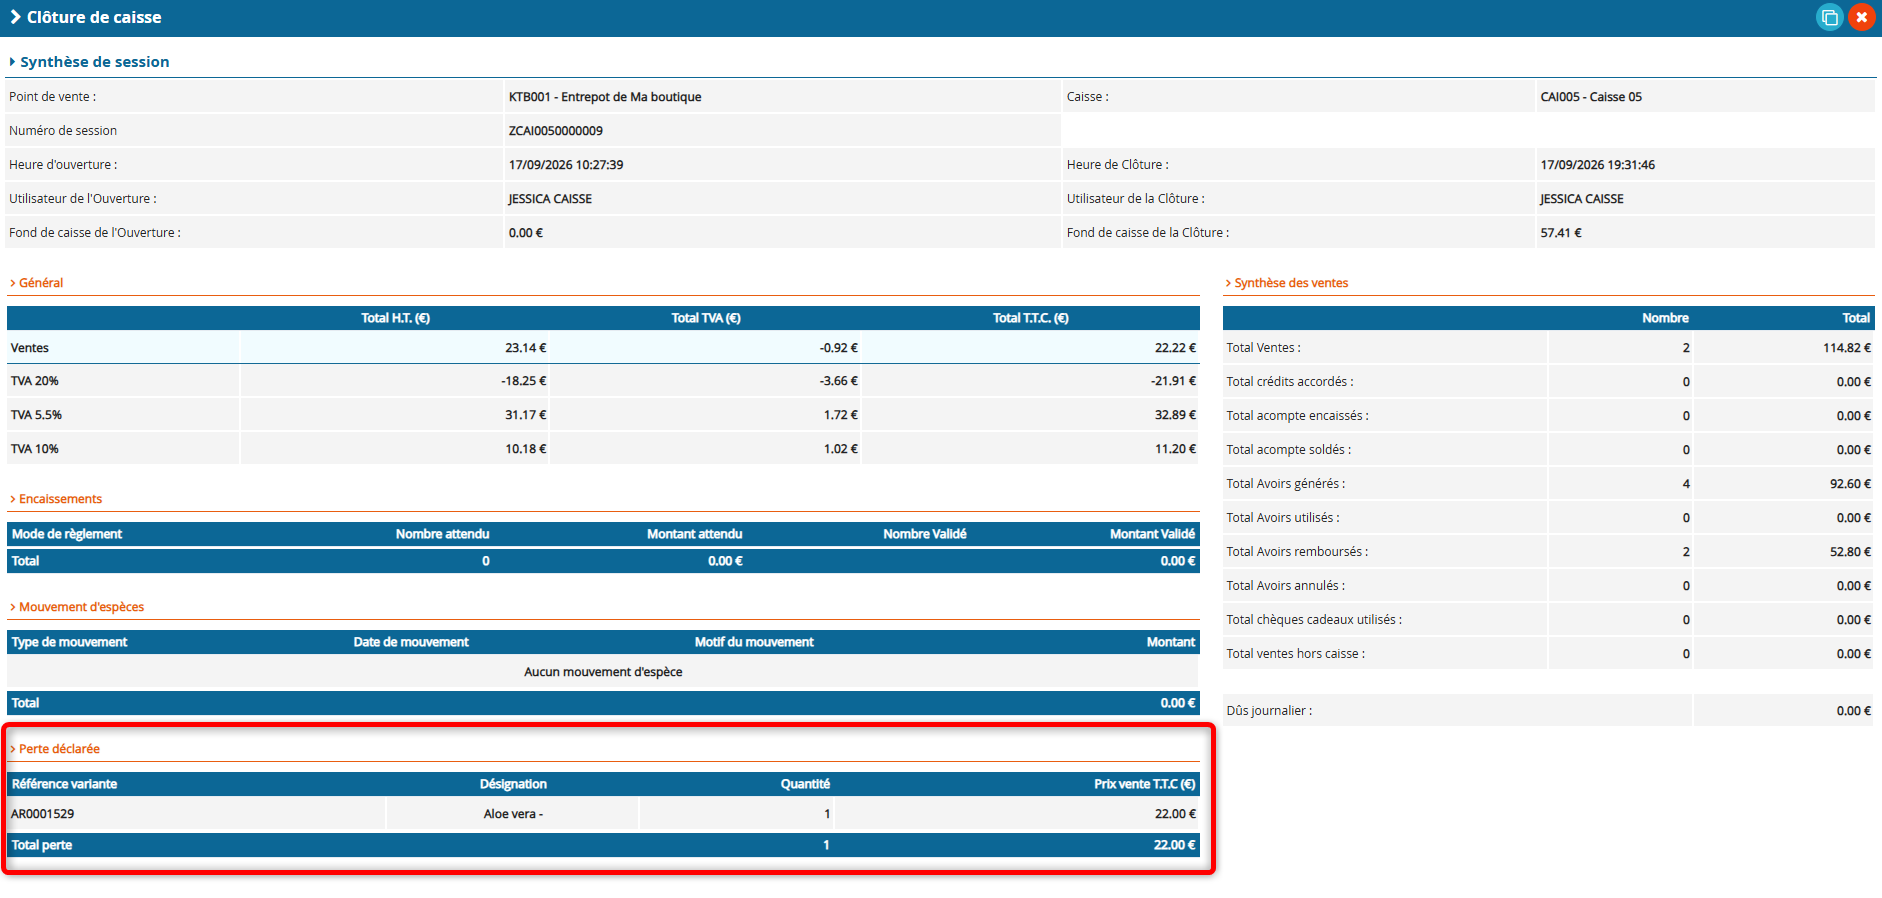The height and width of the screenshot is (898, 1882).
Task: Click the orange close icon in title bar
Action: [1861, 17]
